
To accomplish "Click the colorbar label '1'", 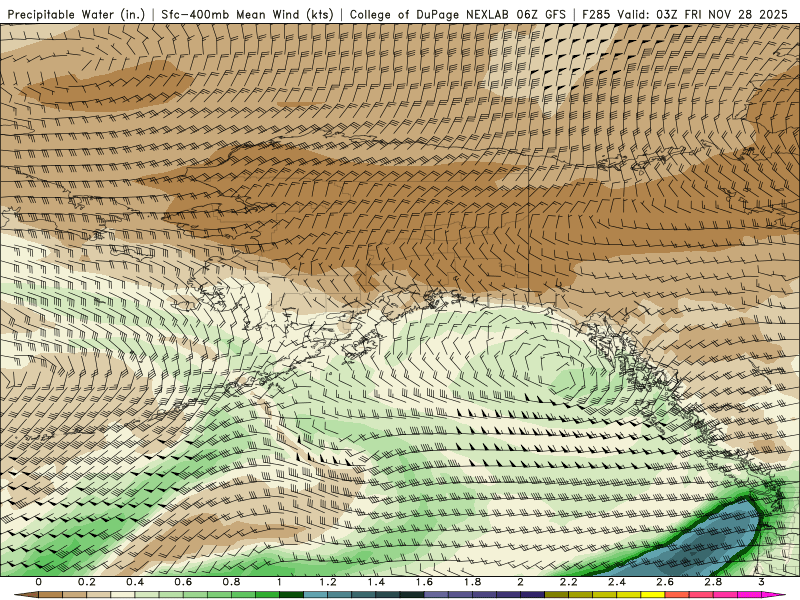I will pos(279,582).
